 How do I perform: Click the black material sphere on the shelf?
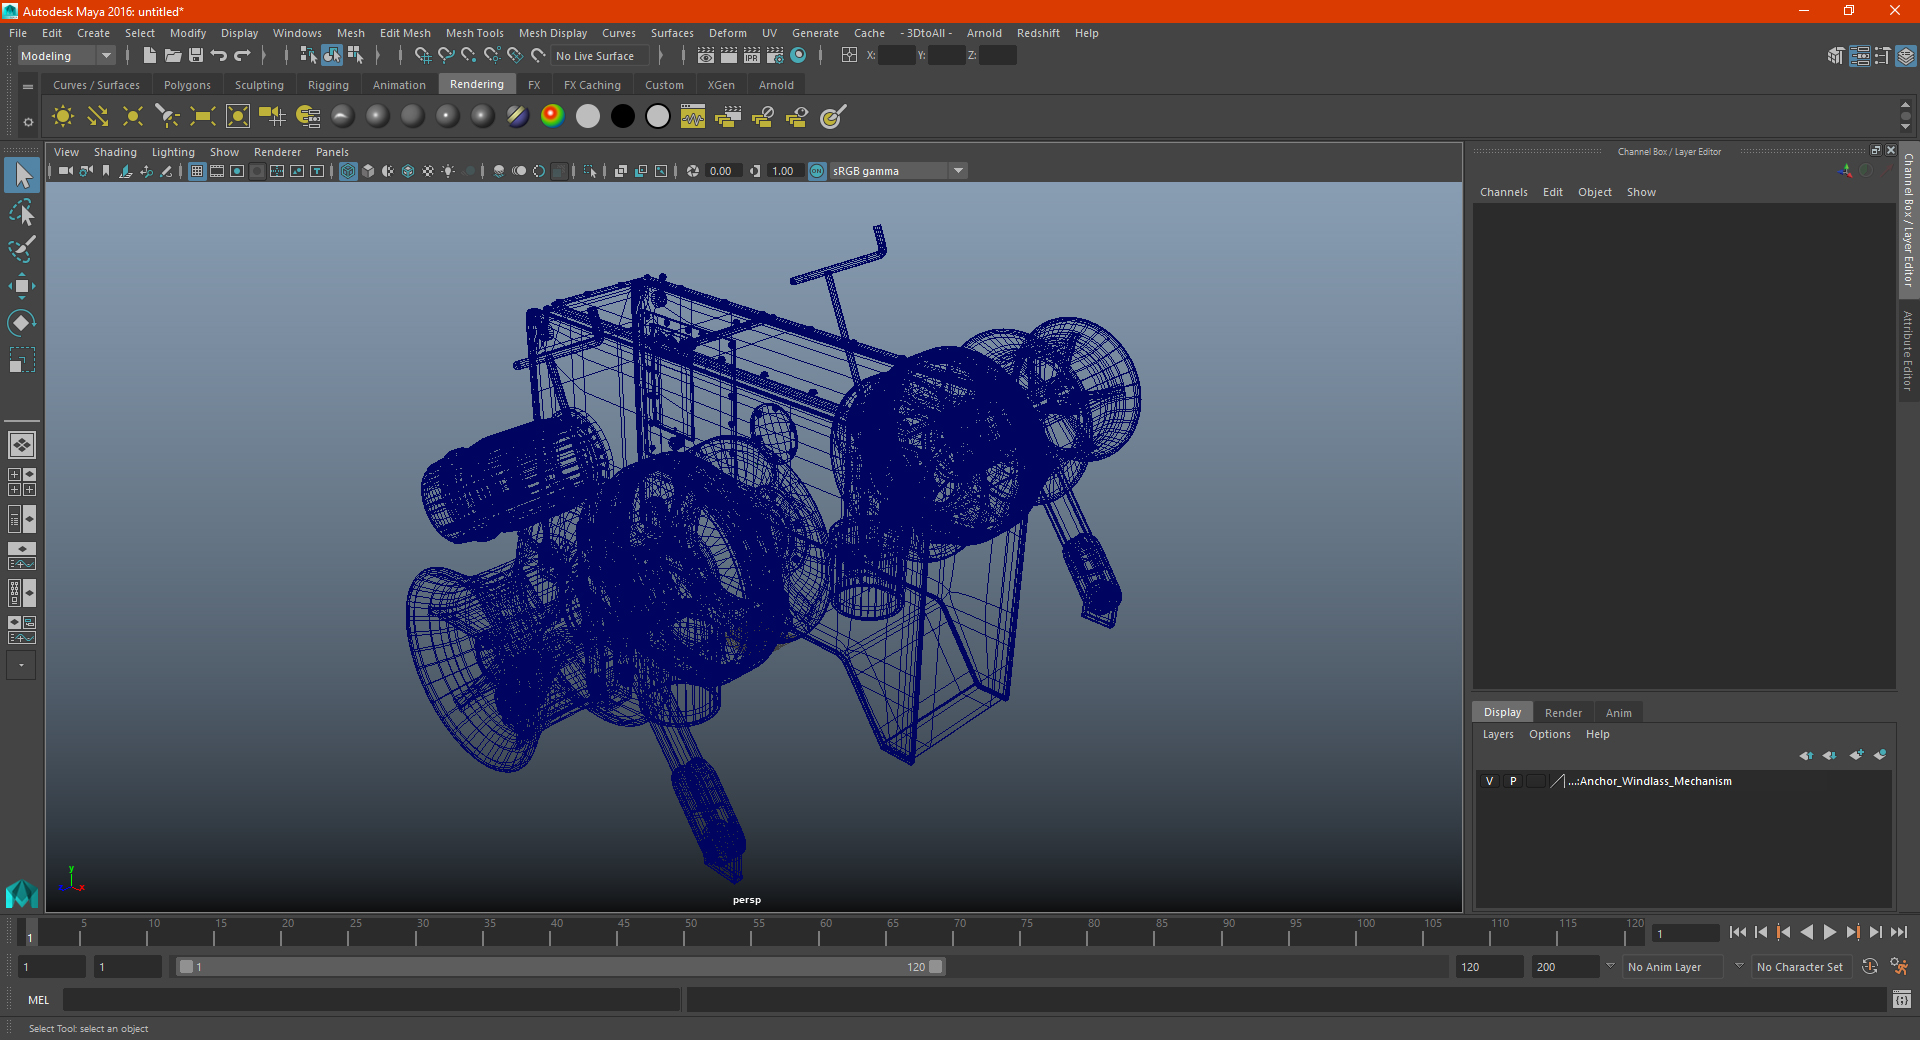[622, 117]
